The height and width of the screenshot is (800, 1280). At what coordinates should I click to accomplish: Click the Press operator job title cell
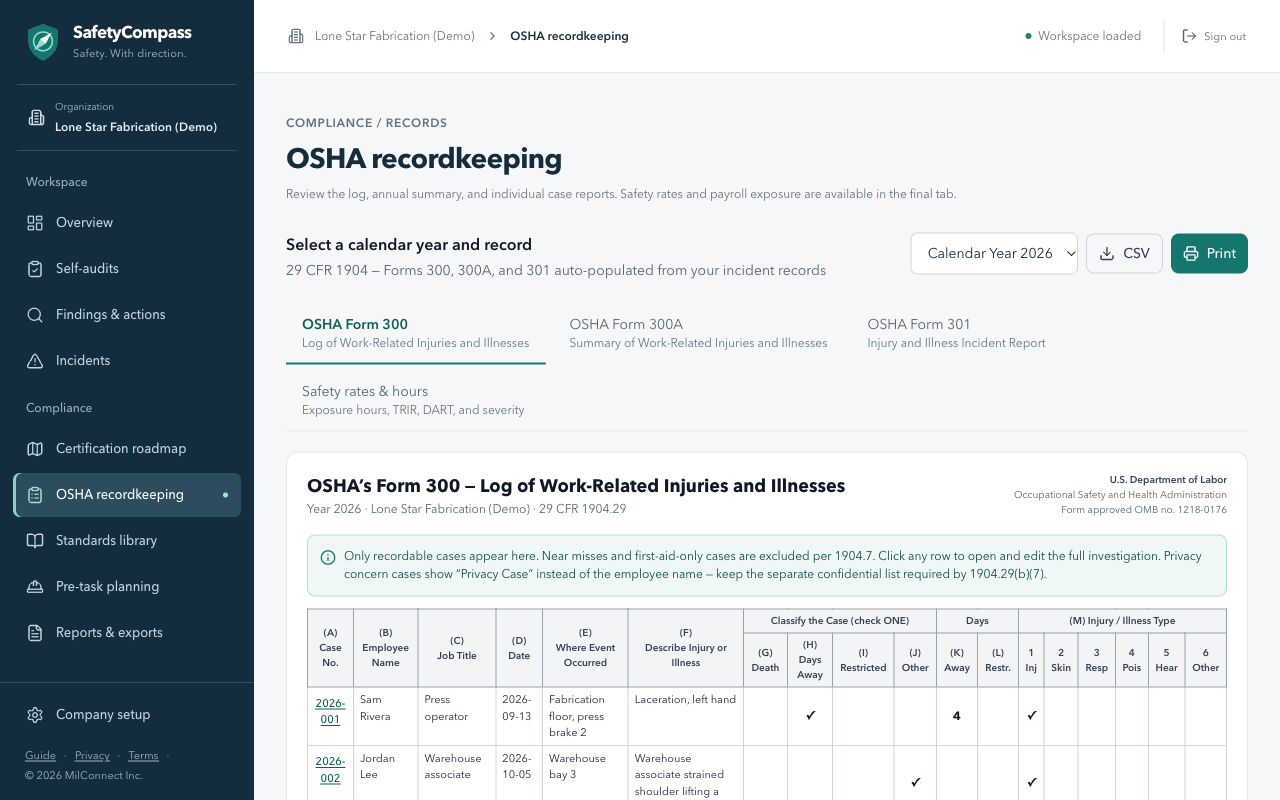[457, 716]
